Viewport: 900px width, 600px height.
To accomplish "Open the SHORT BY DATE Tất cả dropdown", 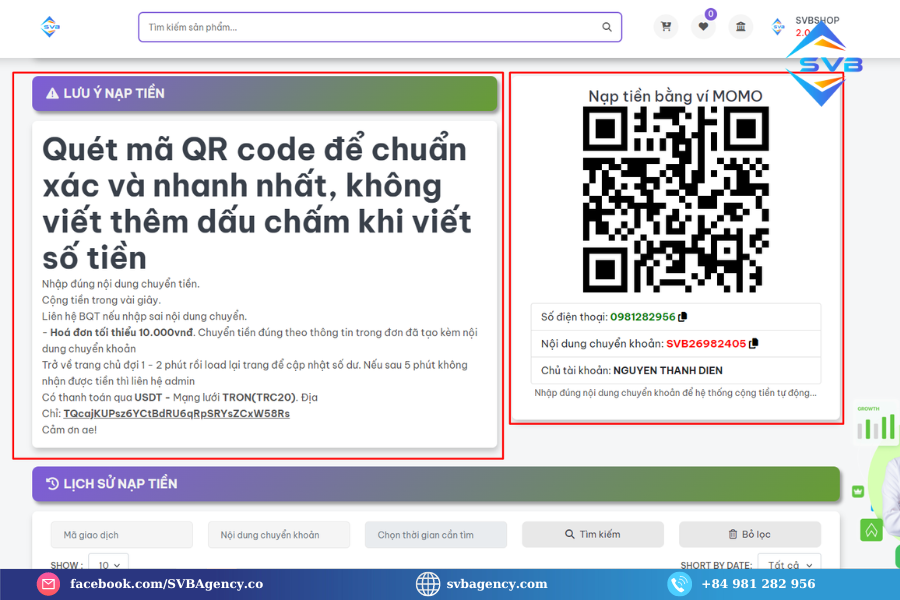I will (x=790, y=564).
